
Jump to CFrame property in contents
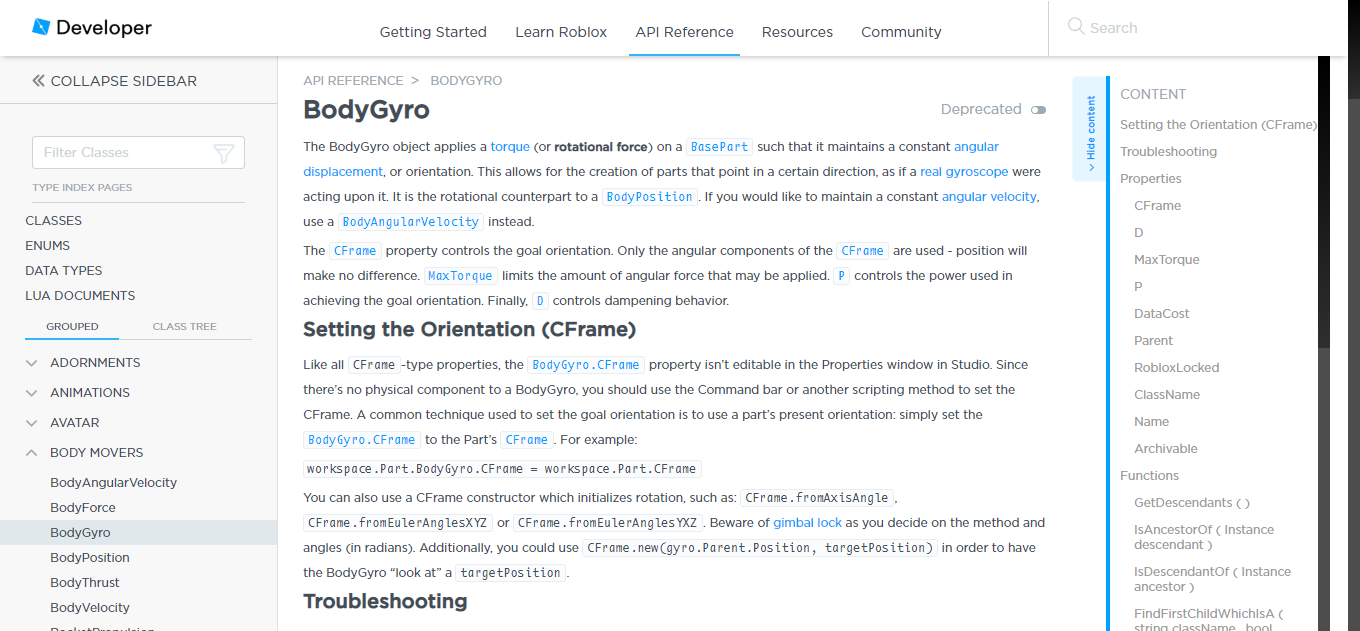point(1157,206)
